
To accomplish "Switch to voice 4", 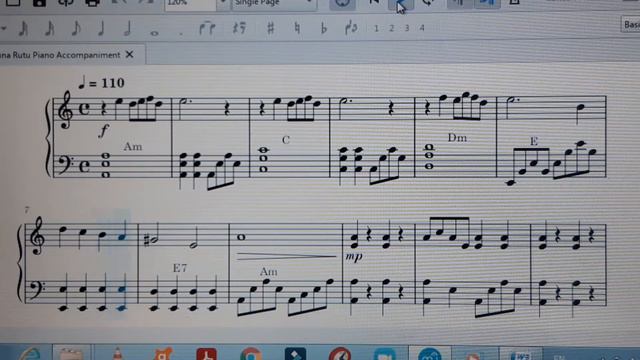I will click(422, 28).
